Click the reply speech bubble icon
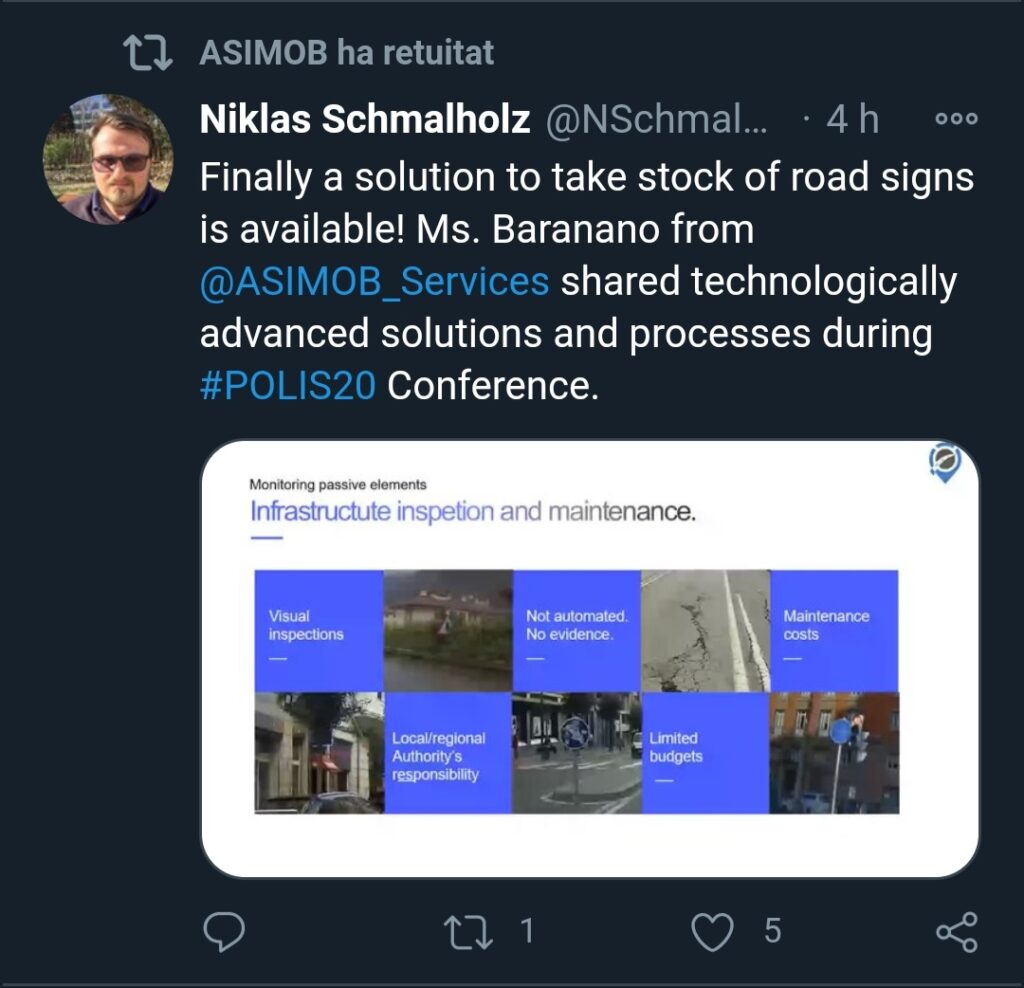 (224, 932)
